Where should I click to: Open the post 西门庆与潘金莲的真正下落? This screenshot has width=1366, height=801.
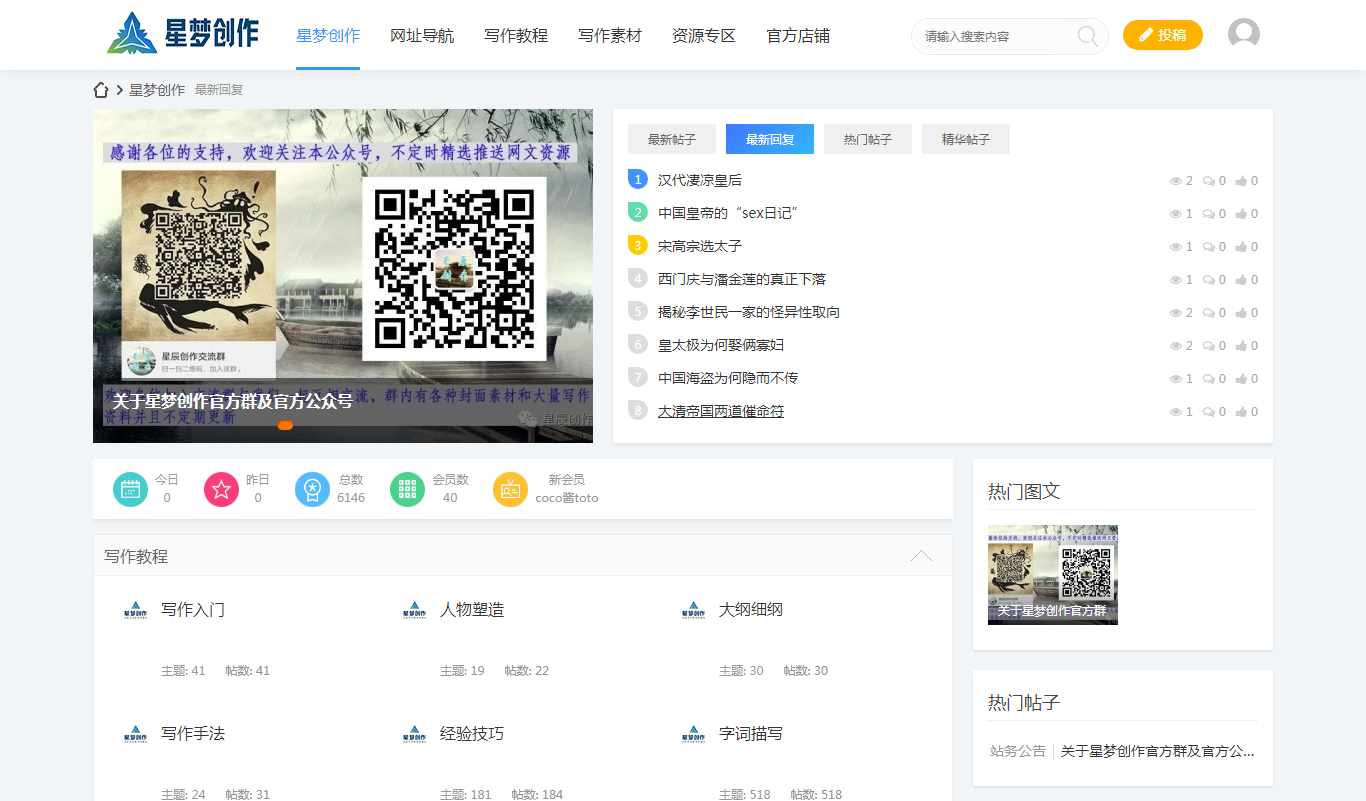tap(742, 279)
